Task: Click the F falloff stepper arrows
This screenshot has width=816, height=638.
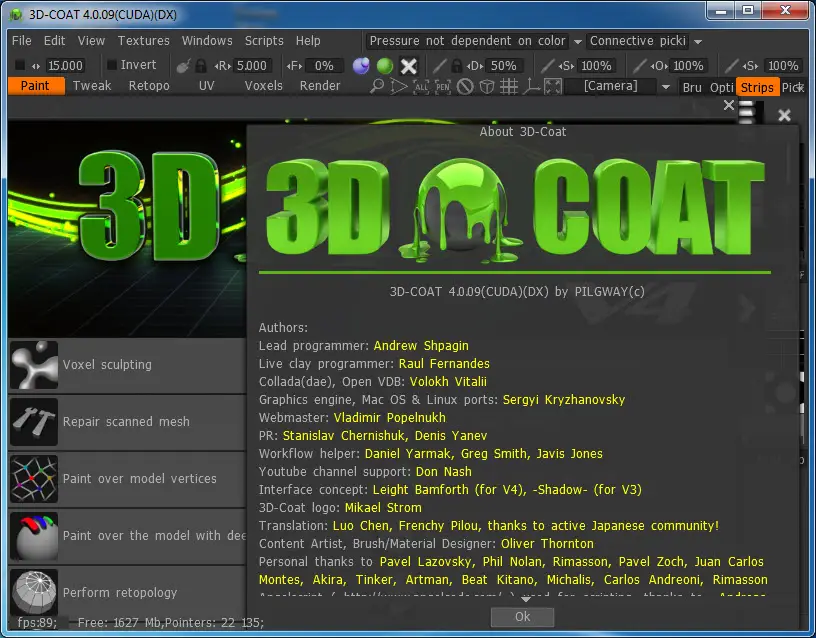Action: point(295,66)
